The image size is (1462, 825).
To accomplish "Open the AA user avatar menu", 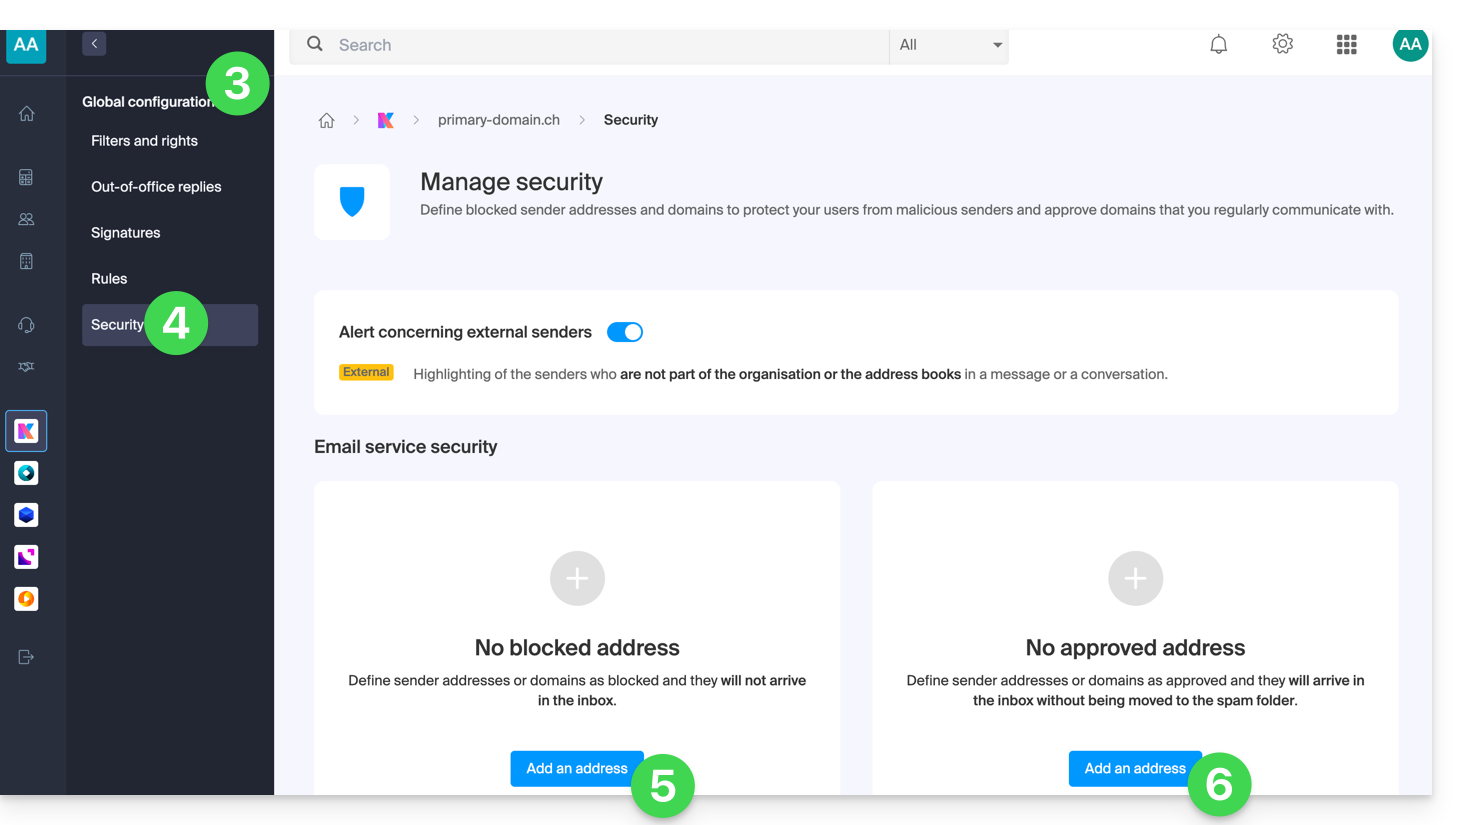I will 1410,44.
